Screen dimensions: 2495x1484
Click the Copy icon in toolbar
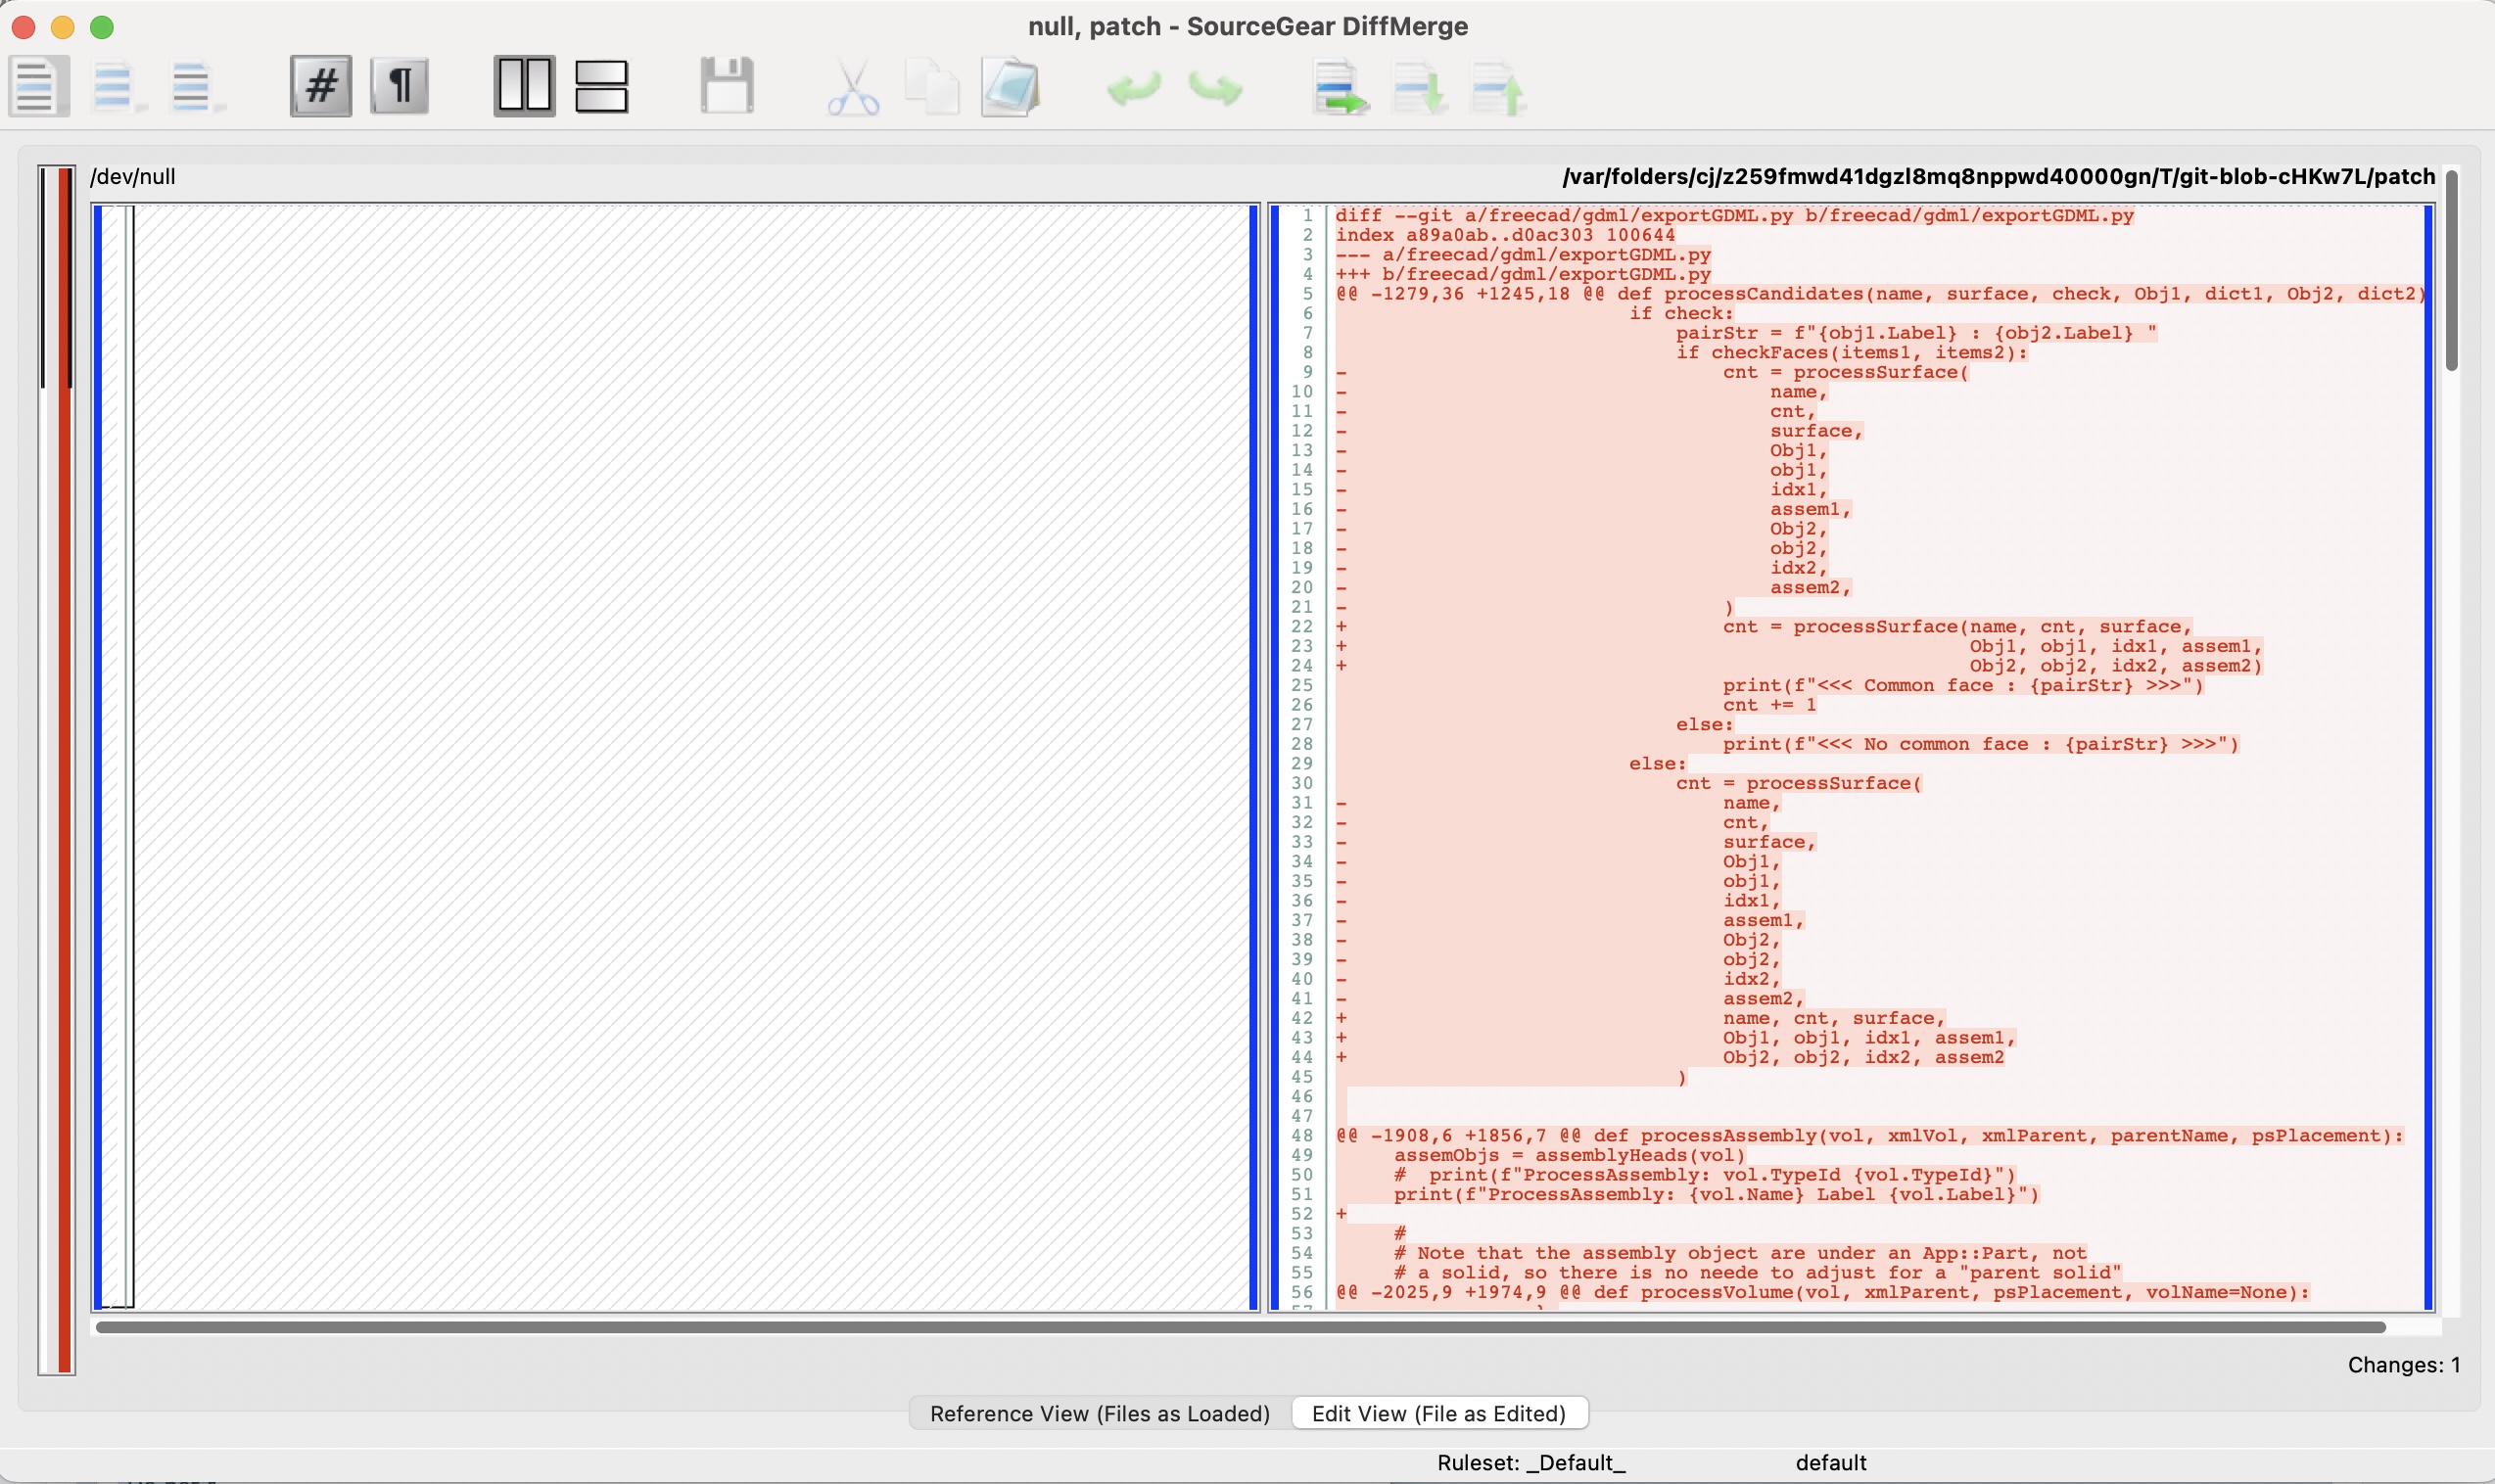click(932, 87)
